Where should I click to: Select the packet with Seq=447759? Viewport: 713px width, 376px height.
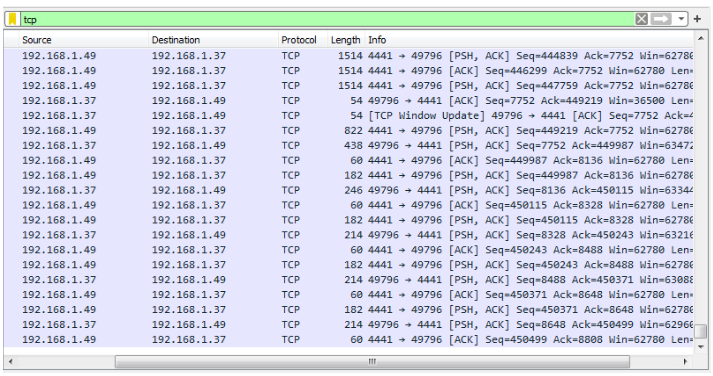[349, 86]
